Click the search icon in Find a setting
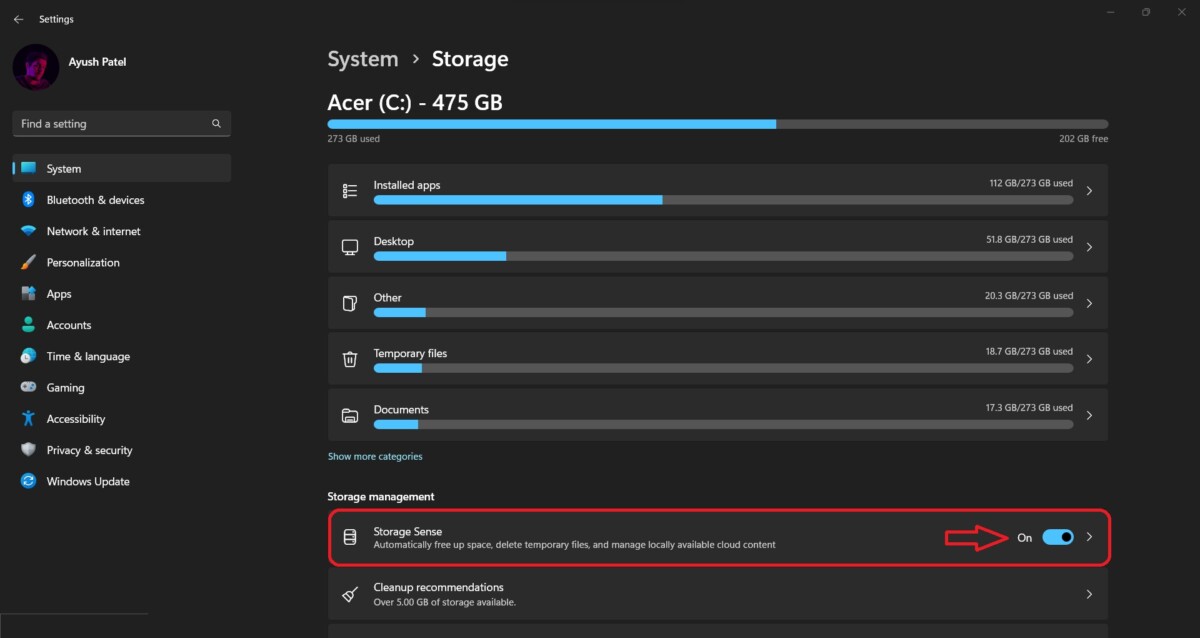This screenshot has height=638, width=1200. [x=216, y=123]
